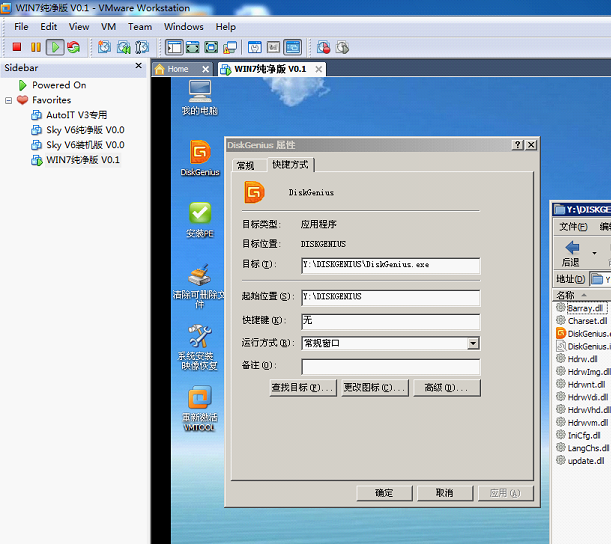The height and width of the screenshot is (545, 611).
Task: Click the 起始位置 input field
Action: click(390, 297)
